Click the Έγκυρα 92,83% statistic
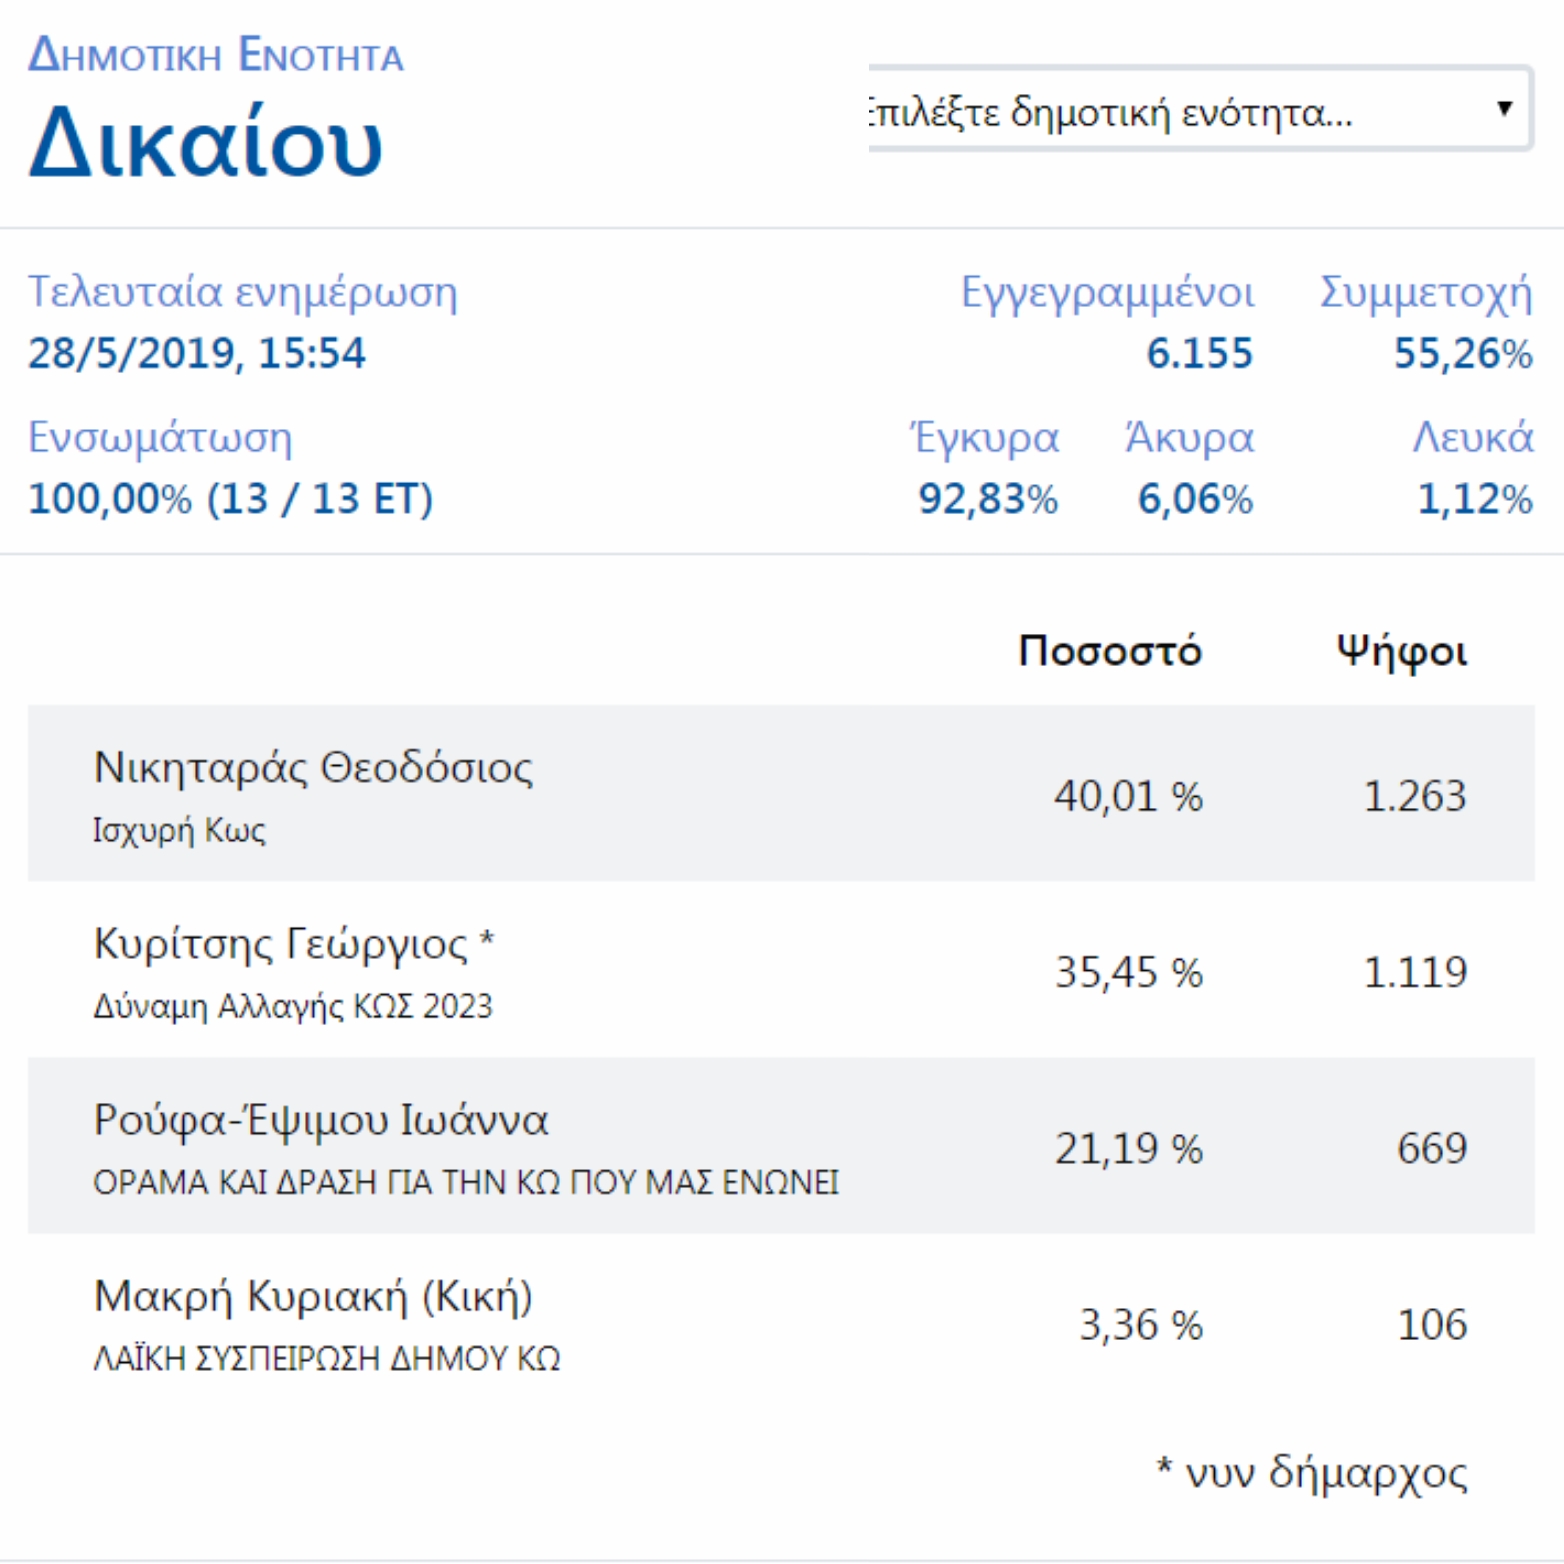Screen dimensions: 1564x1564 [x=987, y=498]
